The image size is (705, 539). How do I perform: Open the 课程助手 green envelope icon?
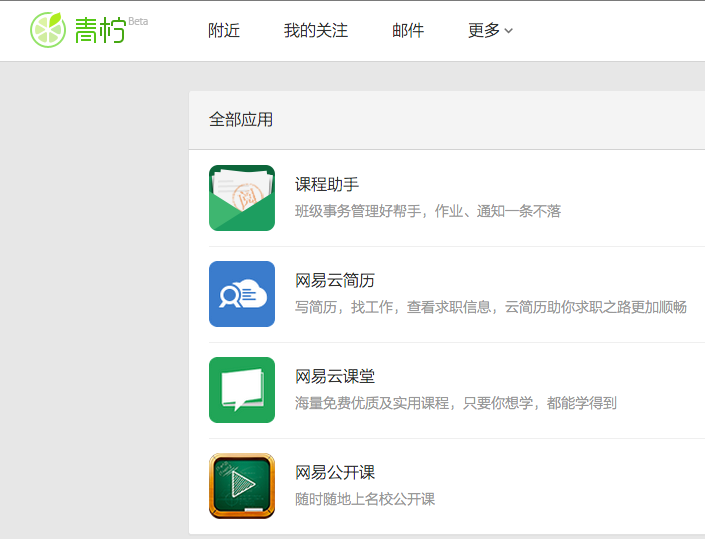[x=242, y=198]
